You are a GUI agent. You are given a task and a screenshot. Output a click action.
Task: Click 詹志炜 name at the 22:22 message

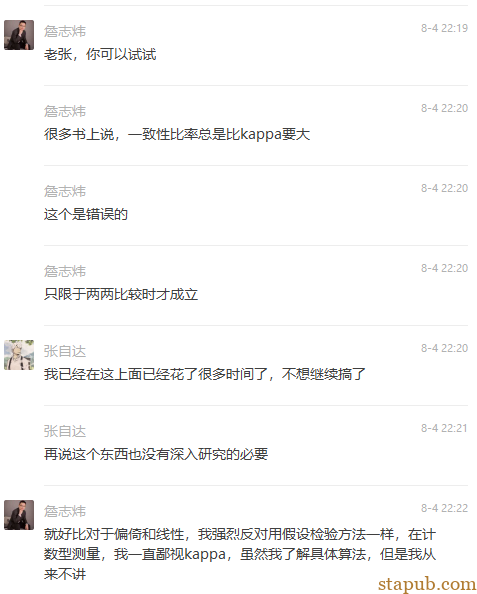coord(65,511)
